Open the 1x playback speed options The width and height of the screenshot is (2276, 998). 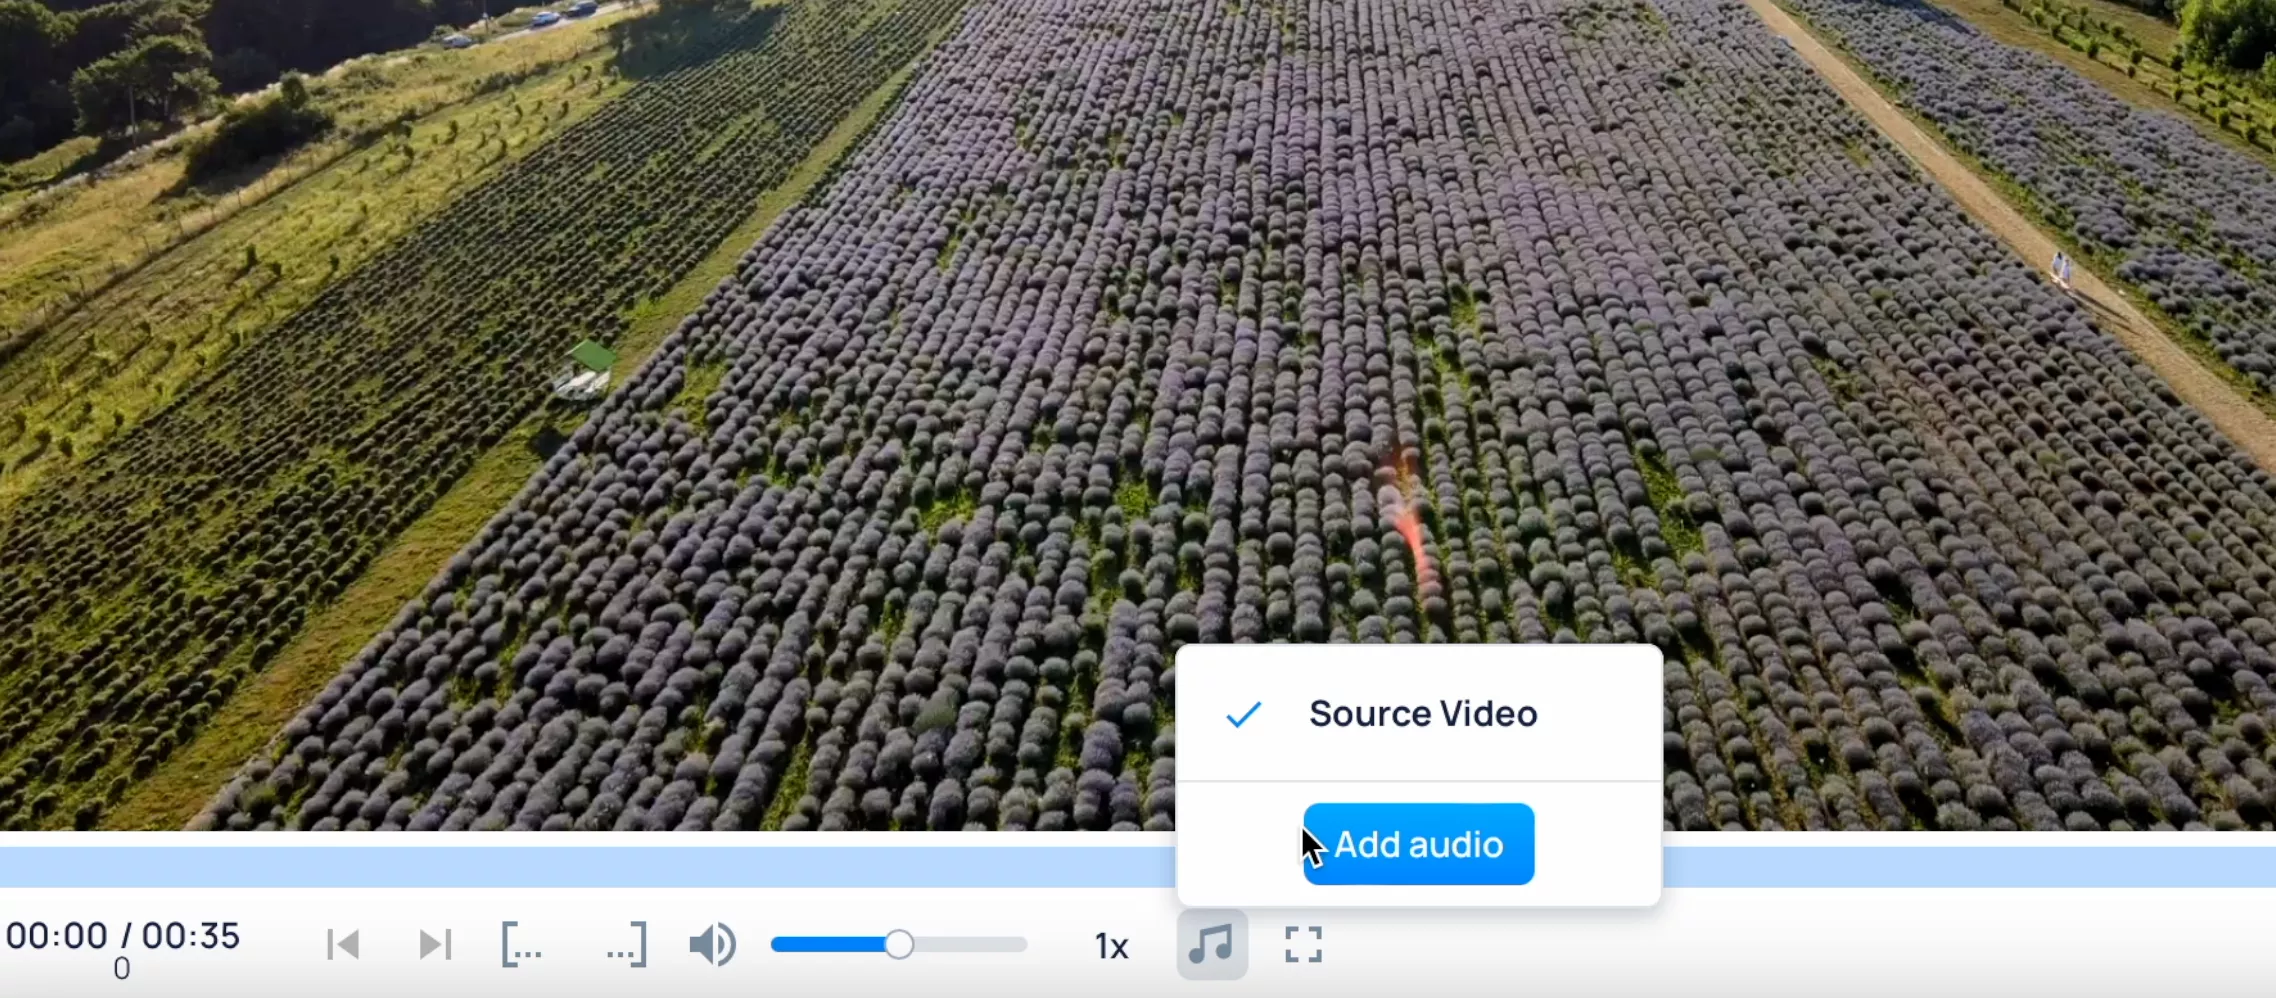(1111, 944)
